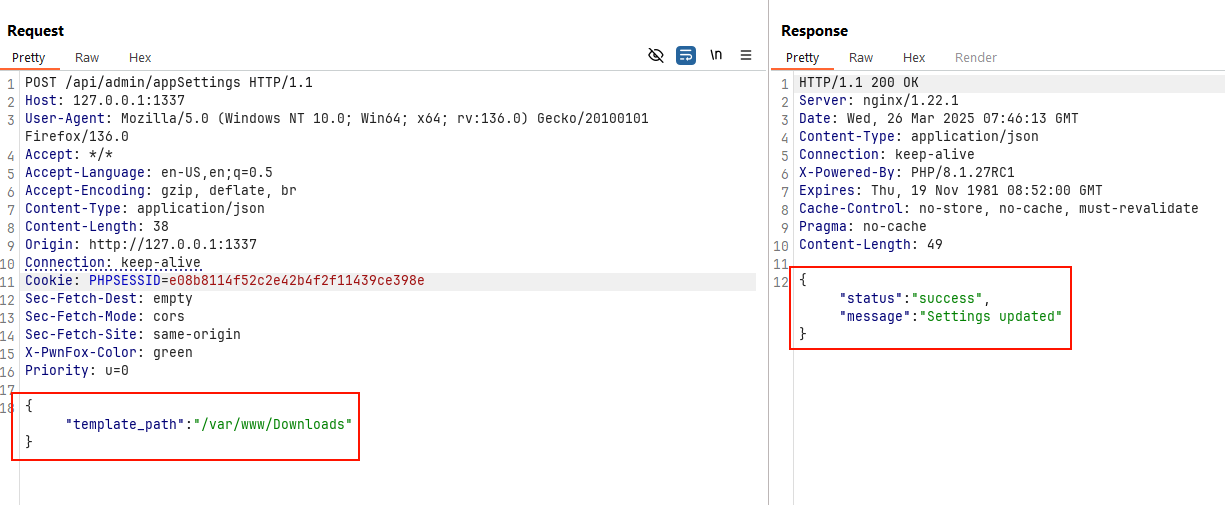Screen dimensions: 1225x505
Task: Click the Server: nginx/1.22.1 header
Action: pos(879,101)
